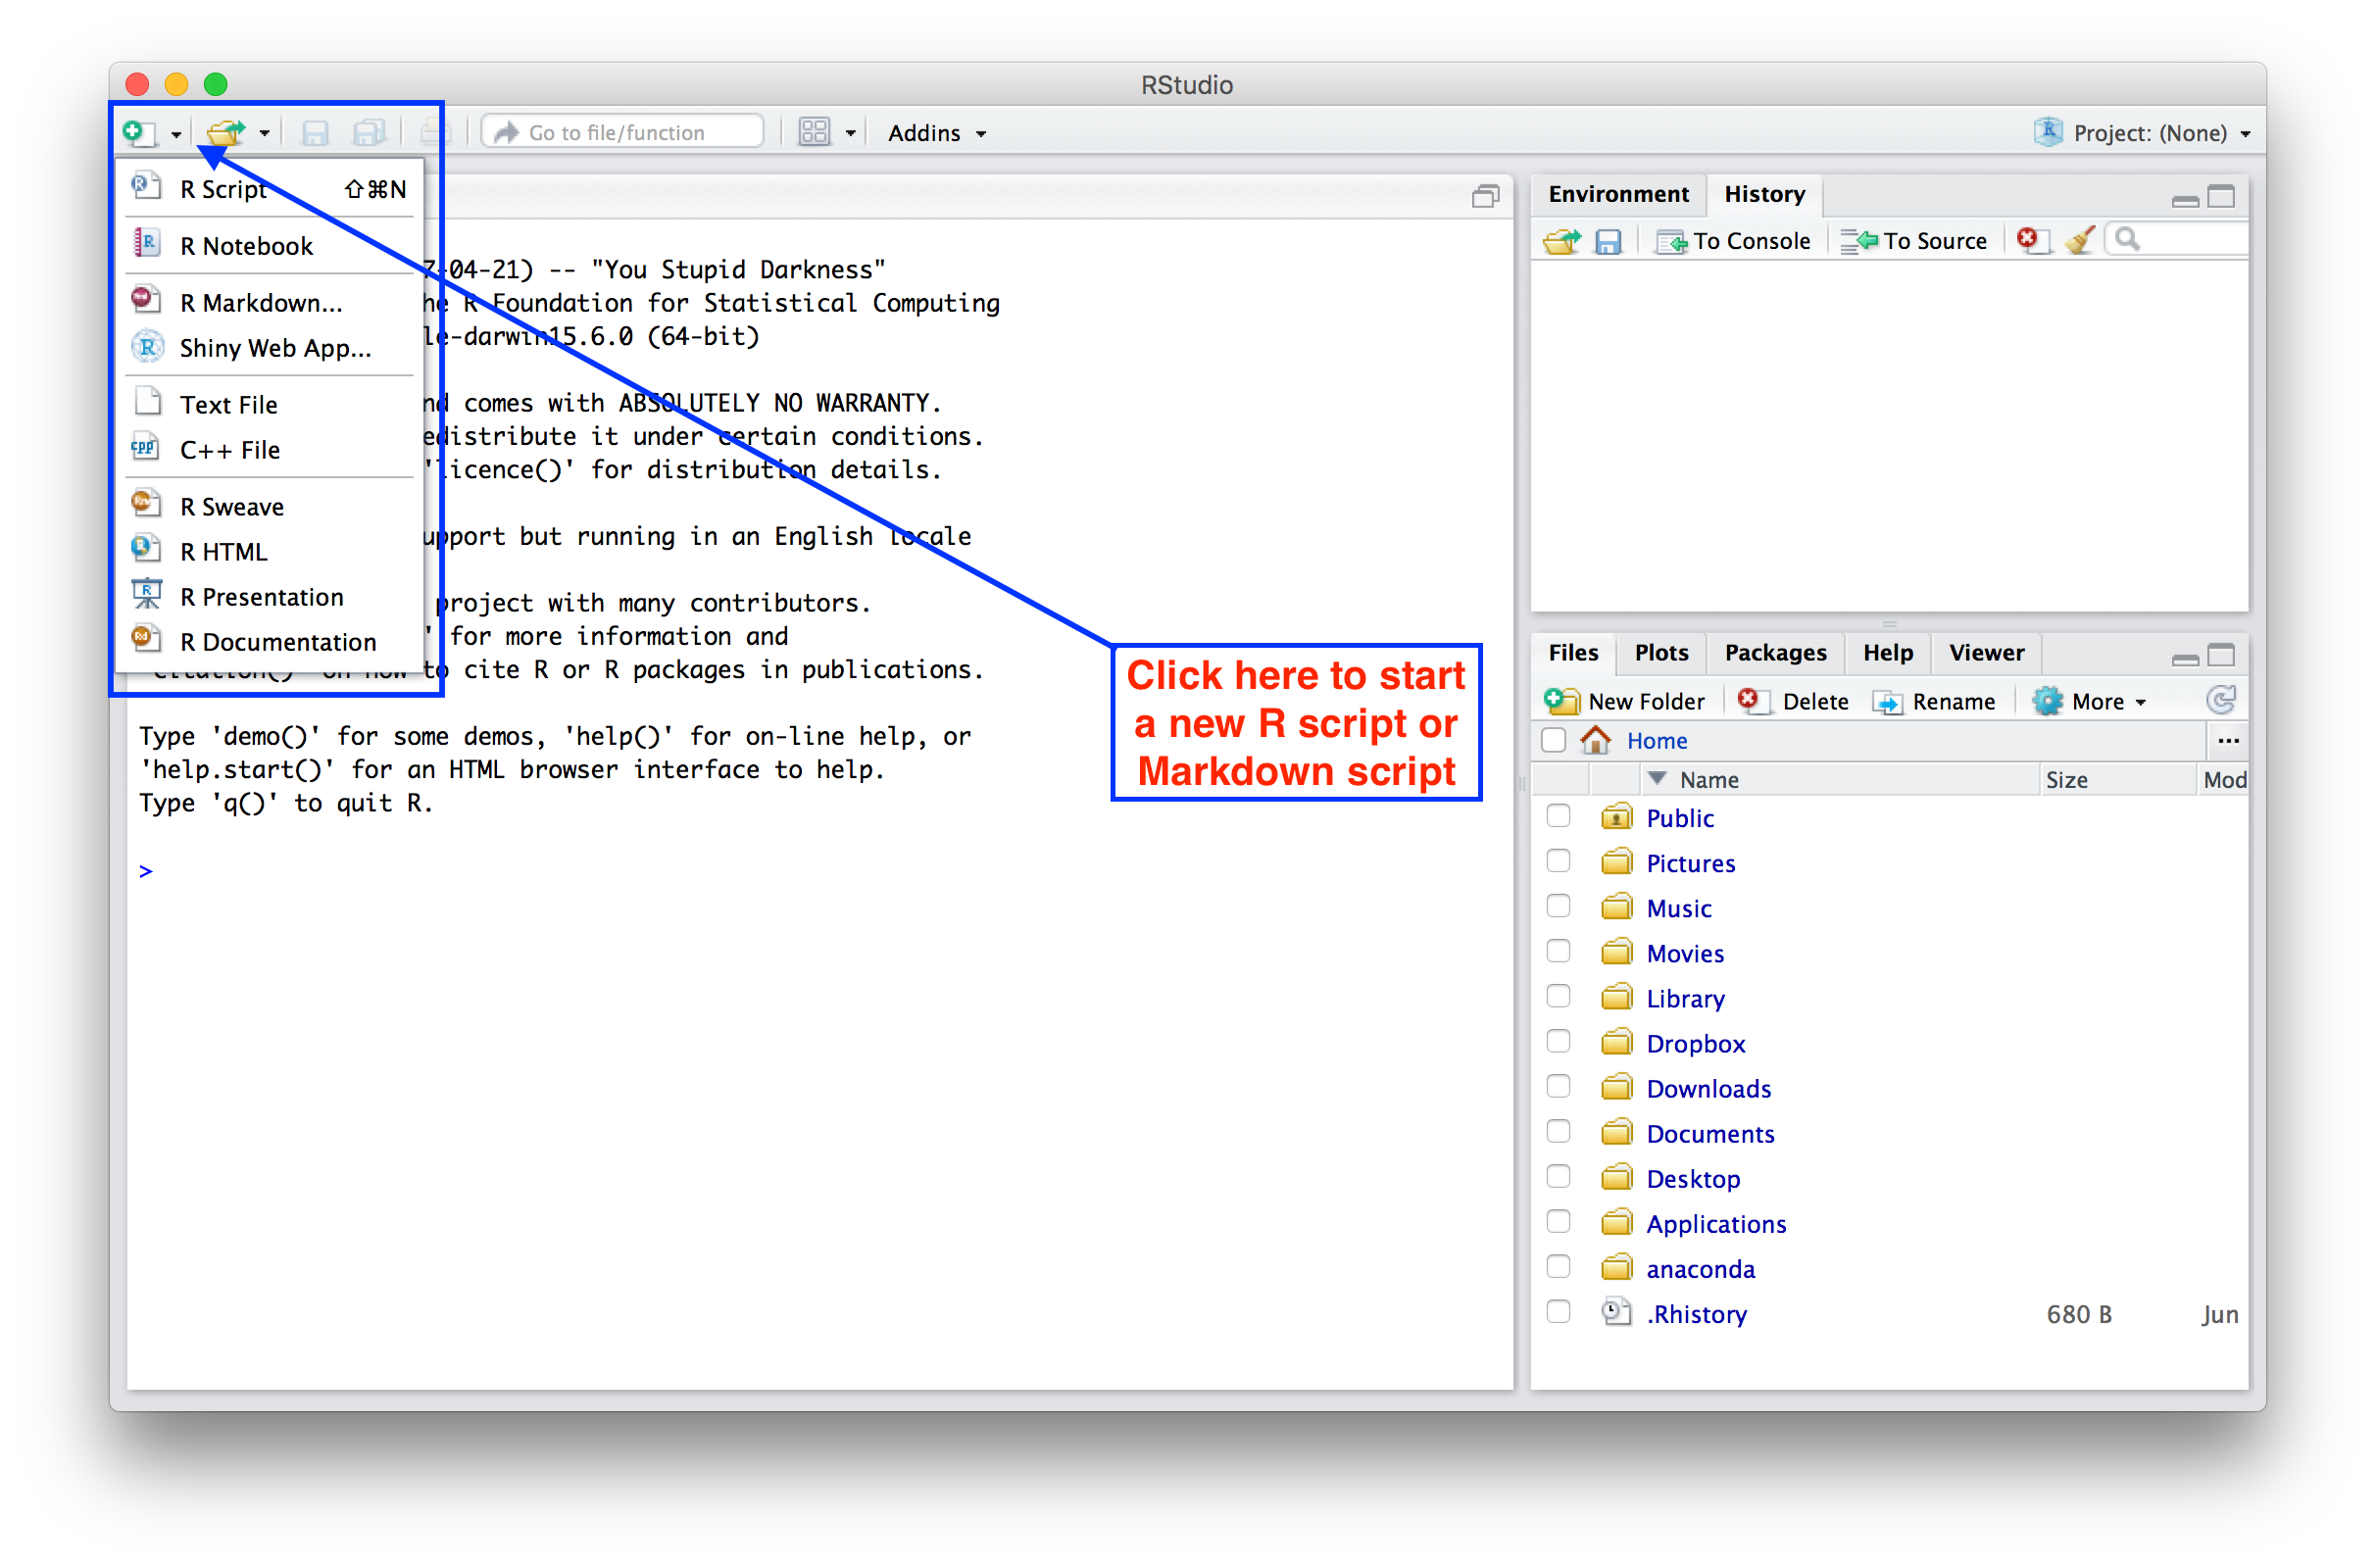Check the Downloads folder checkbox
Image resolution: width=2376 pixels, height=1568 pixels.
click(x=1558, y=1087)
